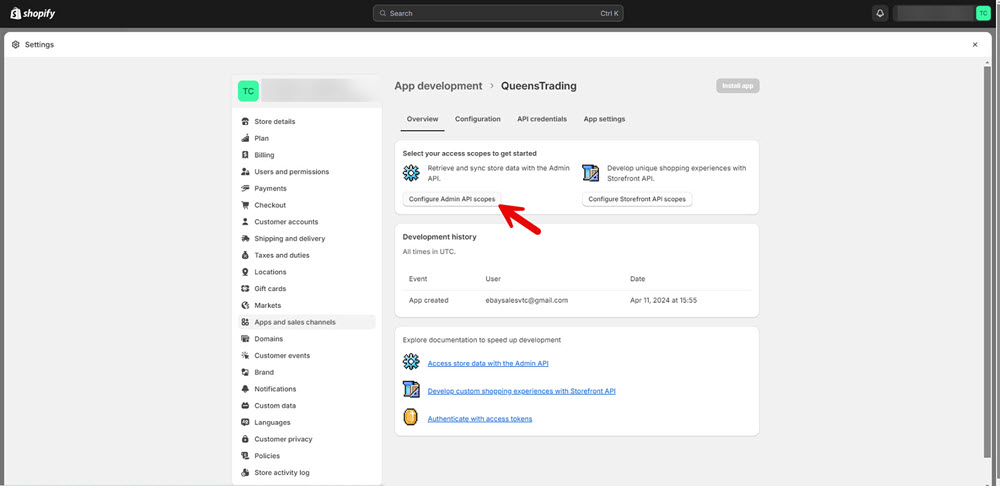The image size is (1000, 486).
Task: Click the store name header with TC badge
Action: click(x=307, y=91)
